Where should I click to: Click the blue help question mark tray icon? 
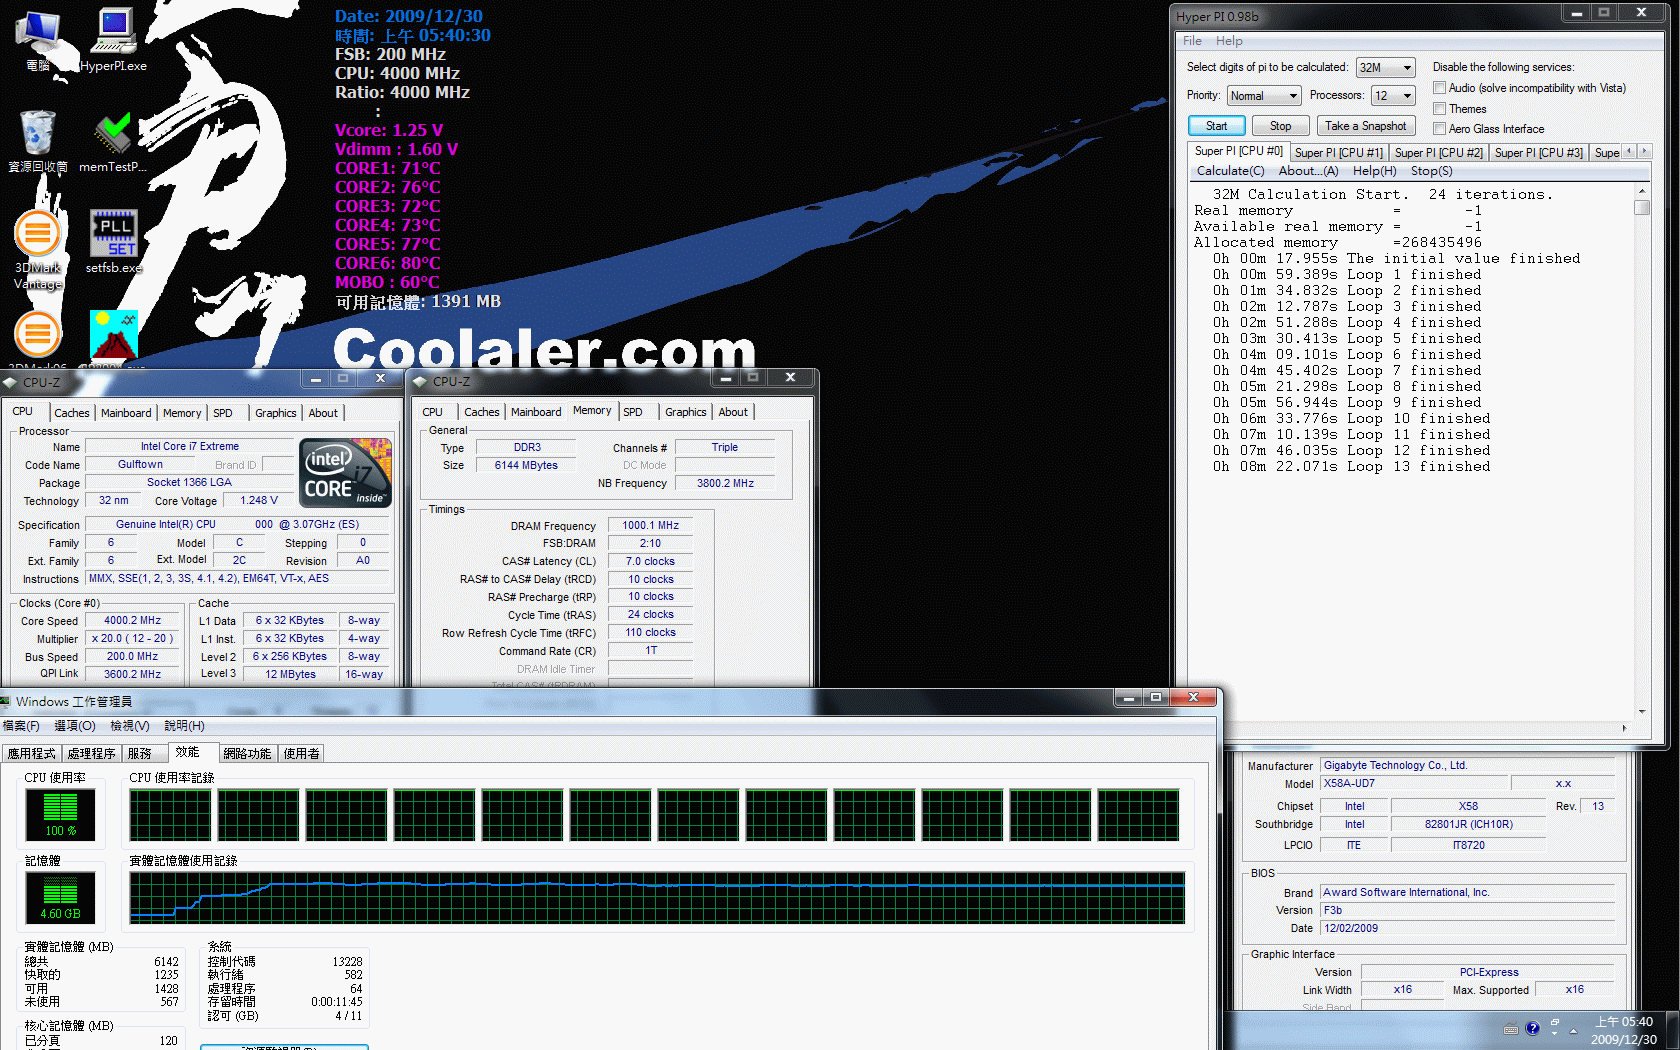[x=1532, y=1029]
